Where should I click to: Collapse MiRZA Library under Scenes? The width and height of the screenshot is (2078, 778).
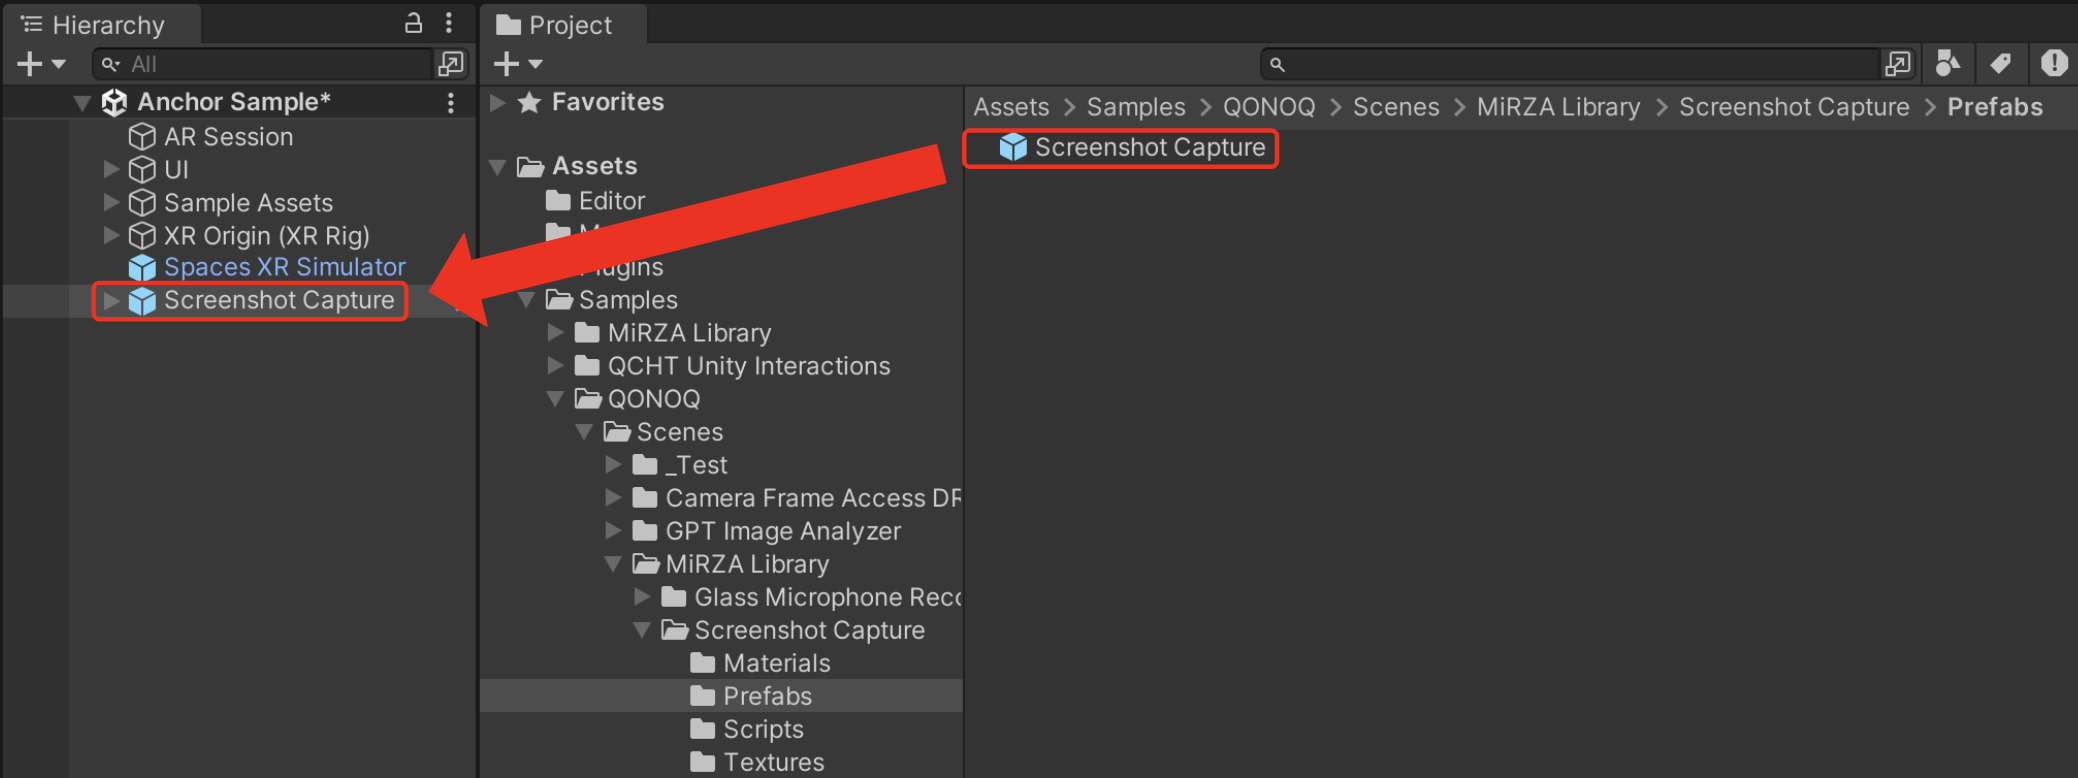pyautogui.click(x=613, y=564)
